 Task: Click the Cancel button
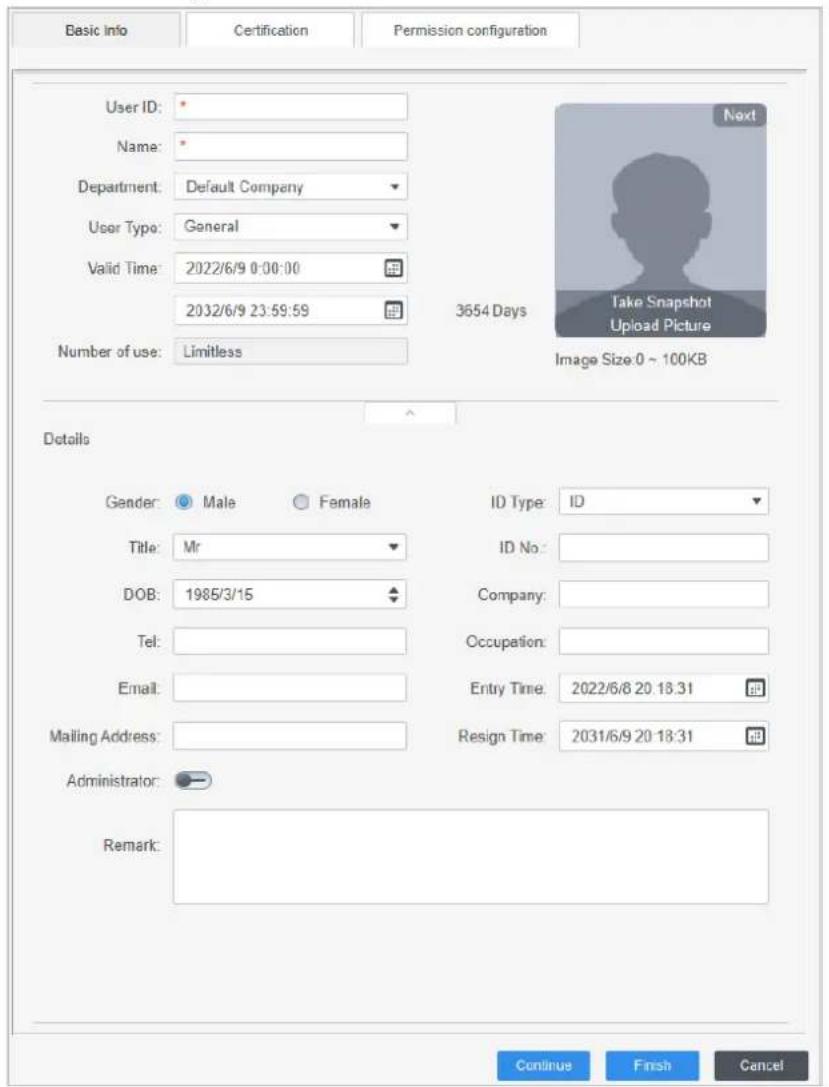pos(761,1066)
